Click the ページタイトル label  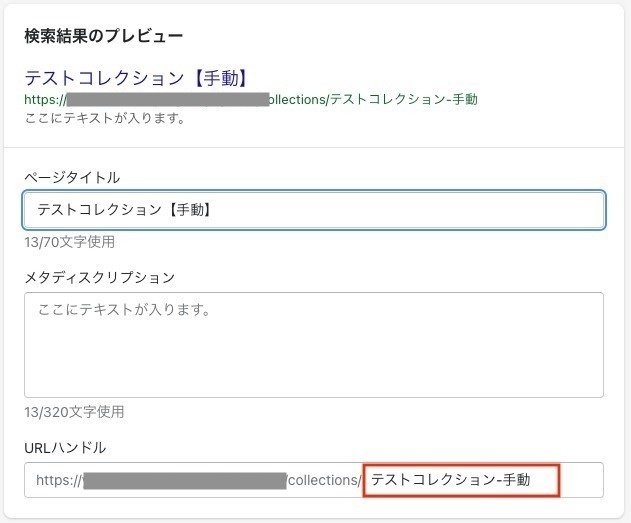pos(72,177)
